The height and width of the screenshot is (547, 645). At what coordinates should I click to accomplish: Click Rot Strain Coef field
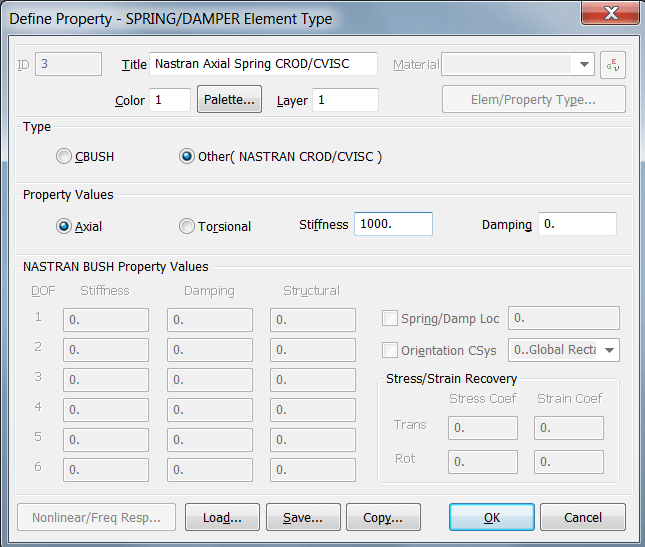(569, 462)
